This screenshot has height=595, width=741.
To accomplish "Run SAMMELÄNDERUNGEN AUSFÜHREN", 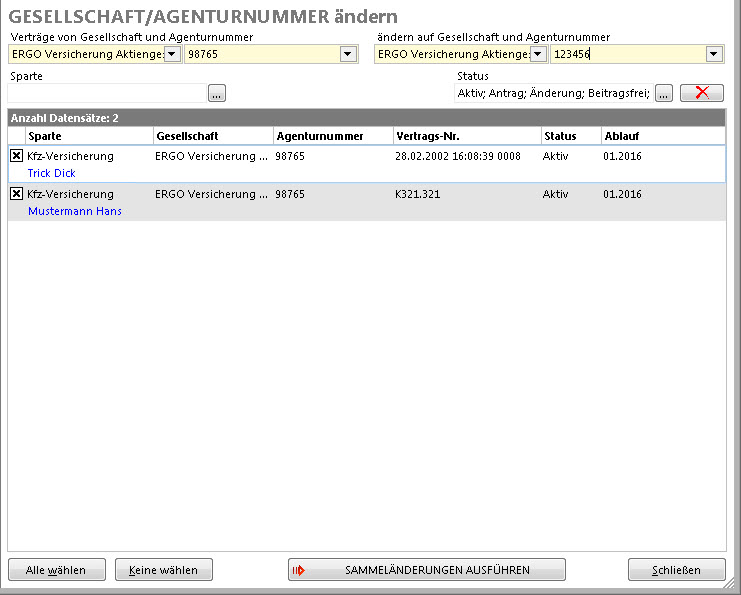I will pos(427,570).
